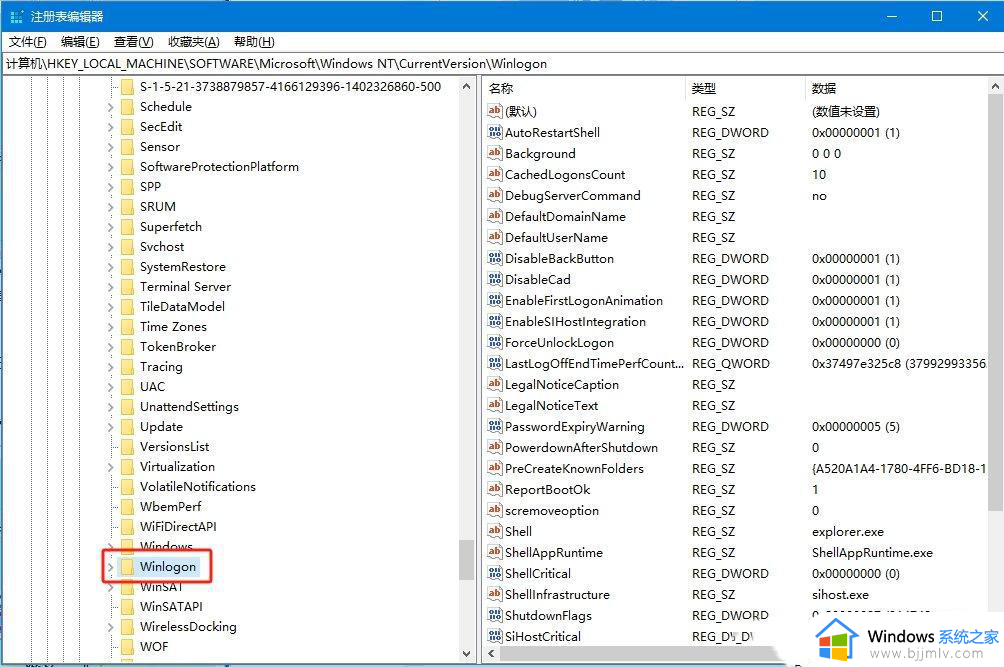Expand the Time Zones node

pos(110,327)
